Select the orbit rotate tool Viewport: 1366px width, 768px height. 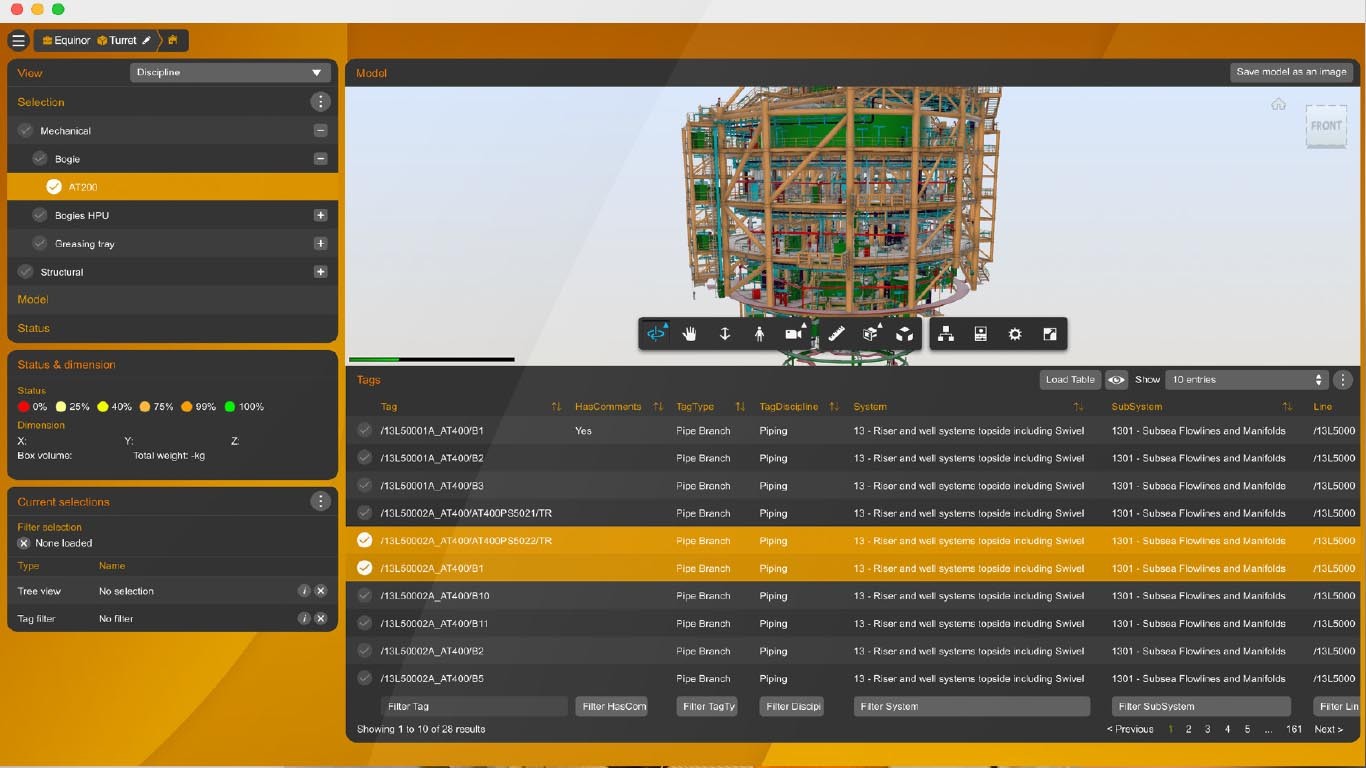click(656, 334)
